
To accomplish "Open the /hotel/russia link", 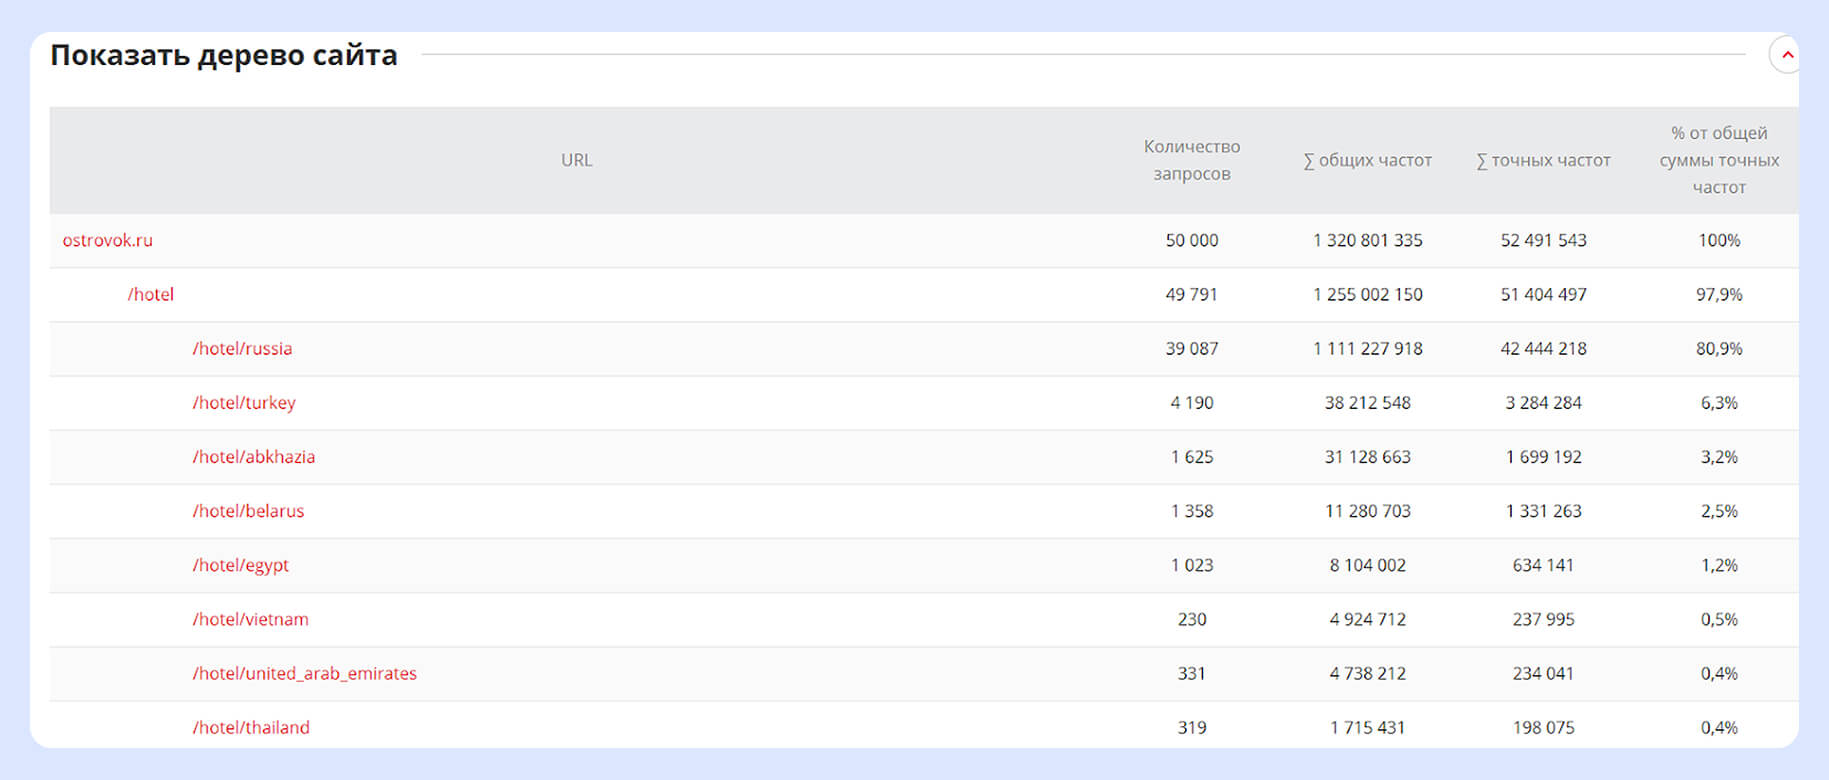I will [x=242, y=348].
